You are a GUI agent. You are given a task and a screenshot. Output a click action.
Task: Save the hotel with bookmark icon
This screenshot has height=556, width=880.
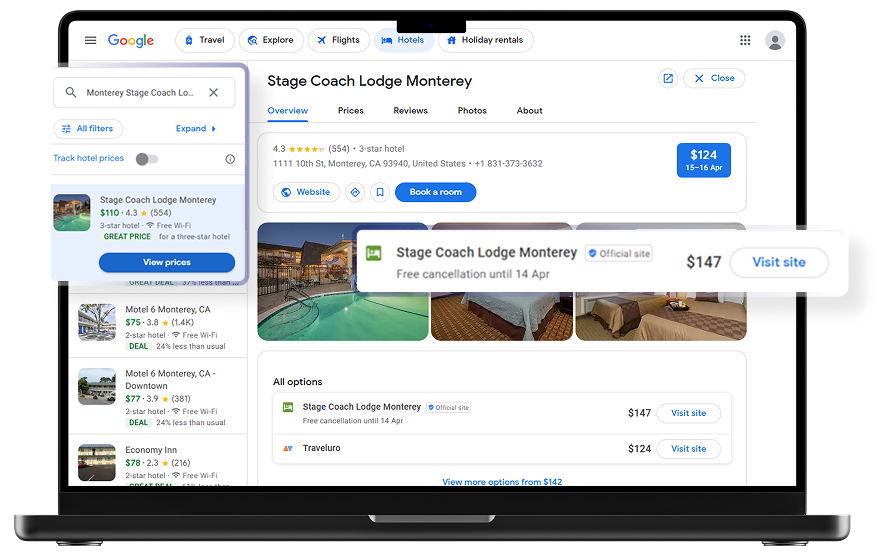pyautogui.click(x=380, y=192)
